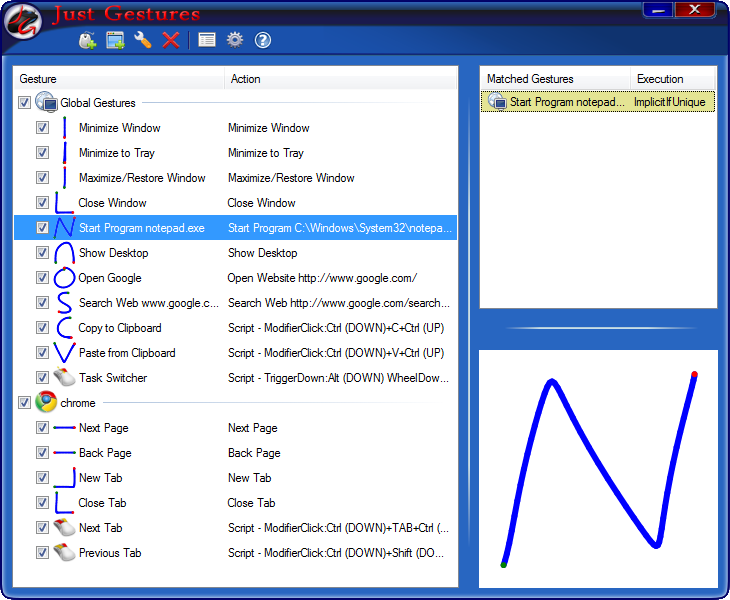Viewport: 730px width, 600px height.
Task: Click the S gesture icon for Search Web
Action: click(x=64, y=303)
